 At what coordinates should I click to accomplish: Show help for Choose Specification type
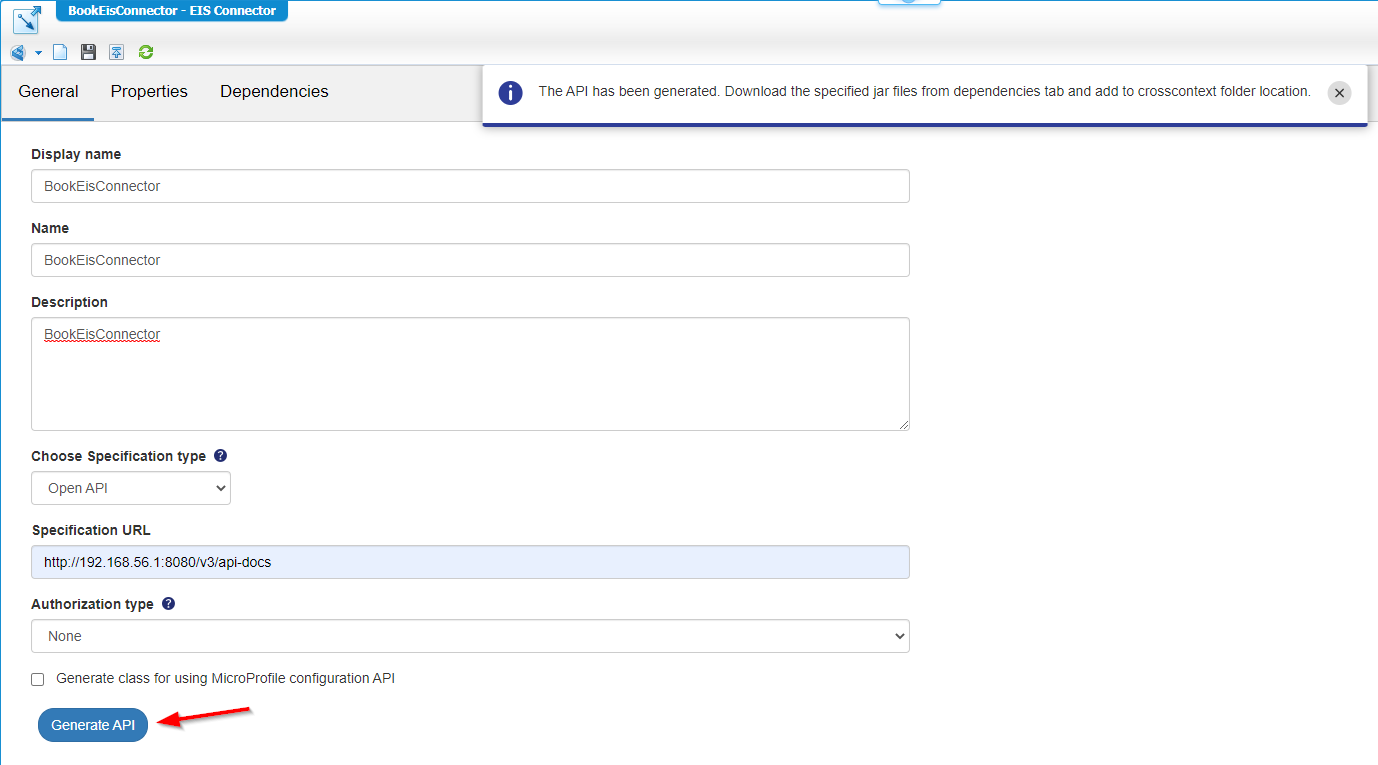point(221,456)
